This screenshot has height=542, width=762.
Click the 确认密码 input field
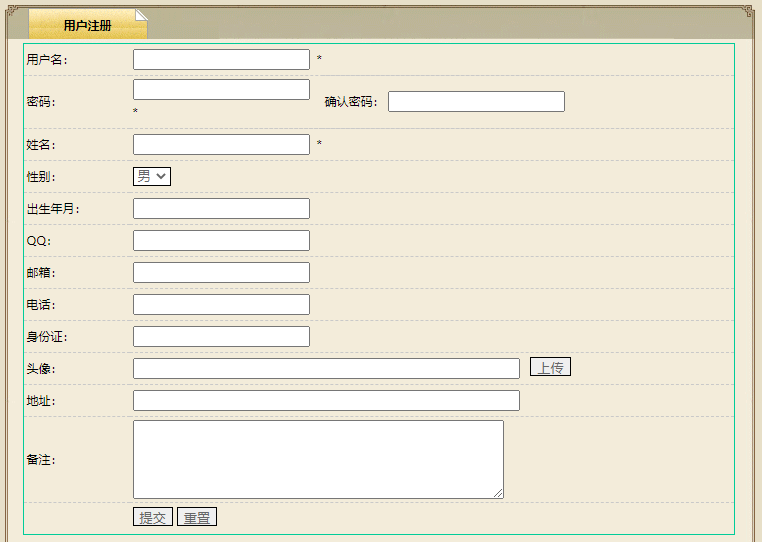tap(476, 101)
